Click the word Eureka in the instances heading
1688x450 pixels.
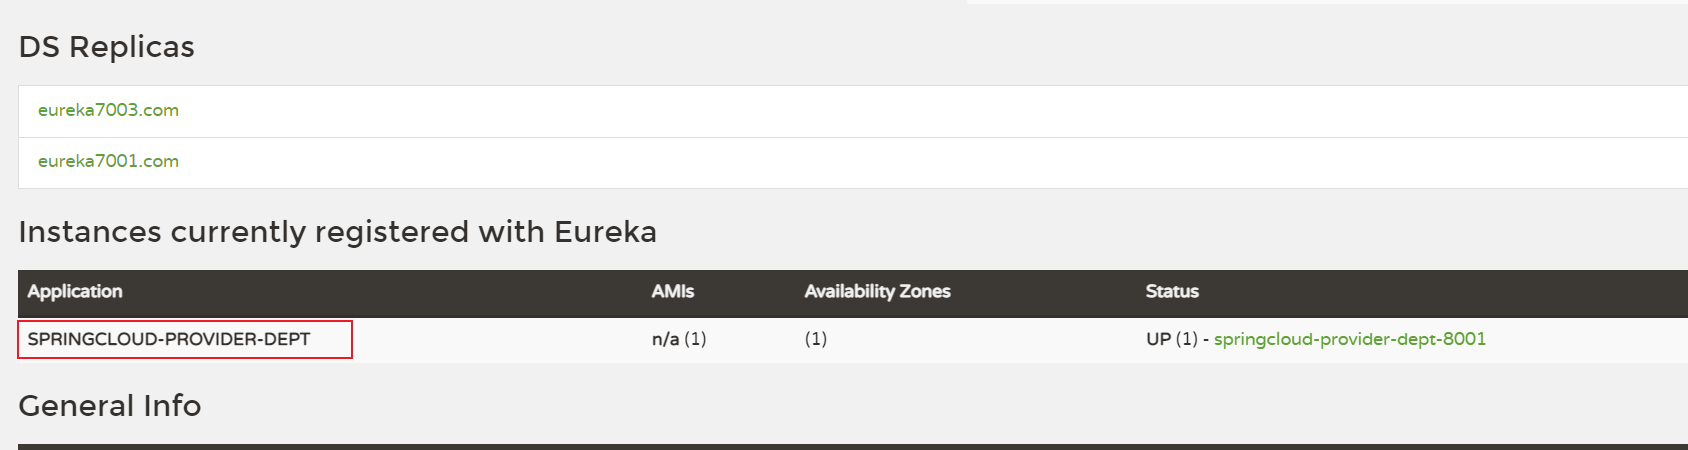[x=605, y=232]
